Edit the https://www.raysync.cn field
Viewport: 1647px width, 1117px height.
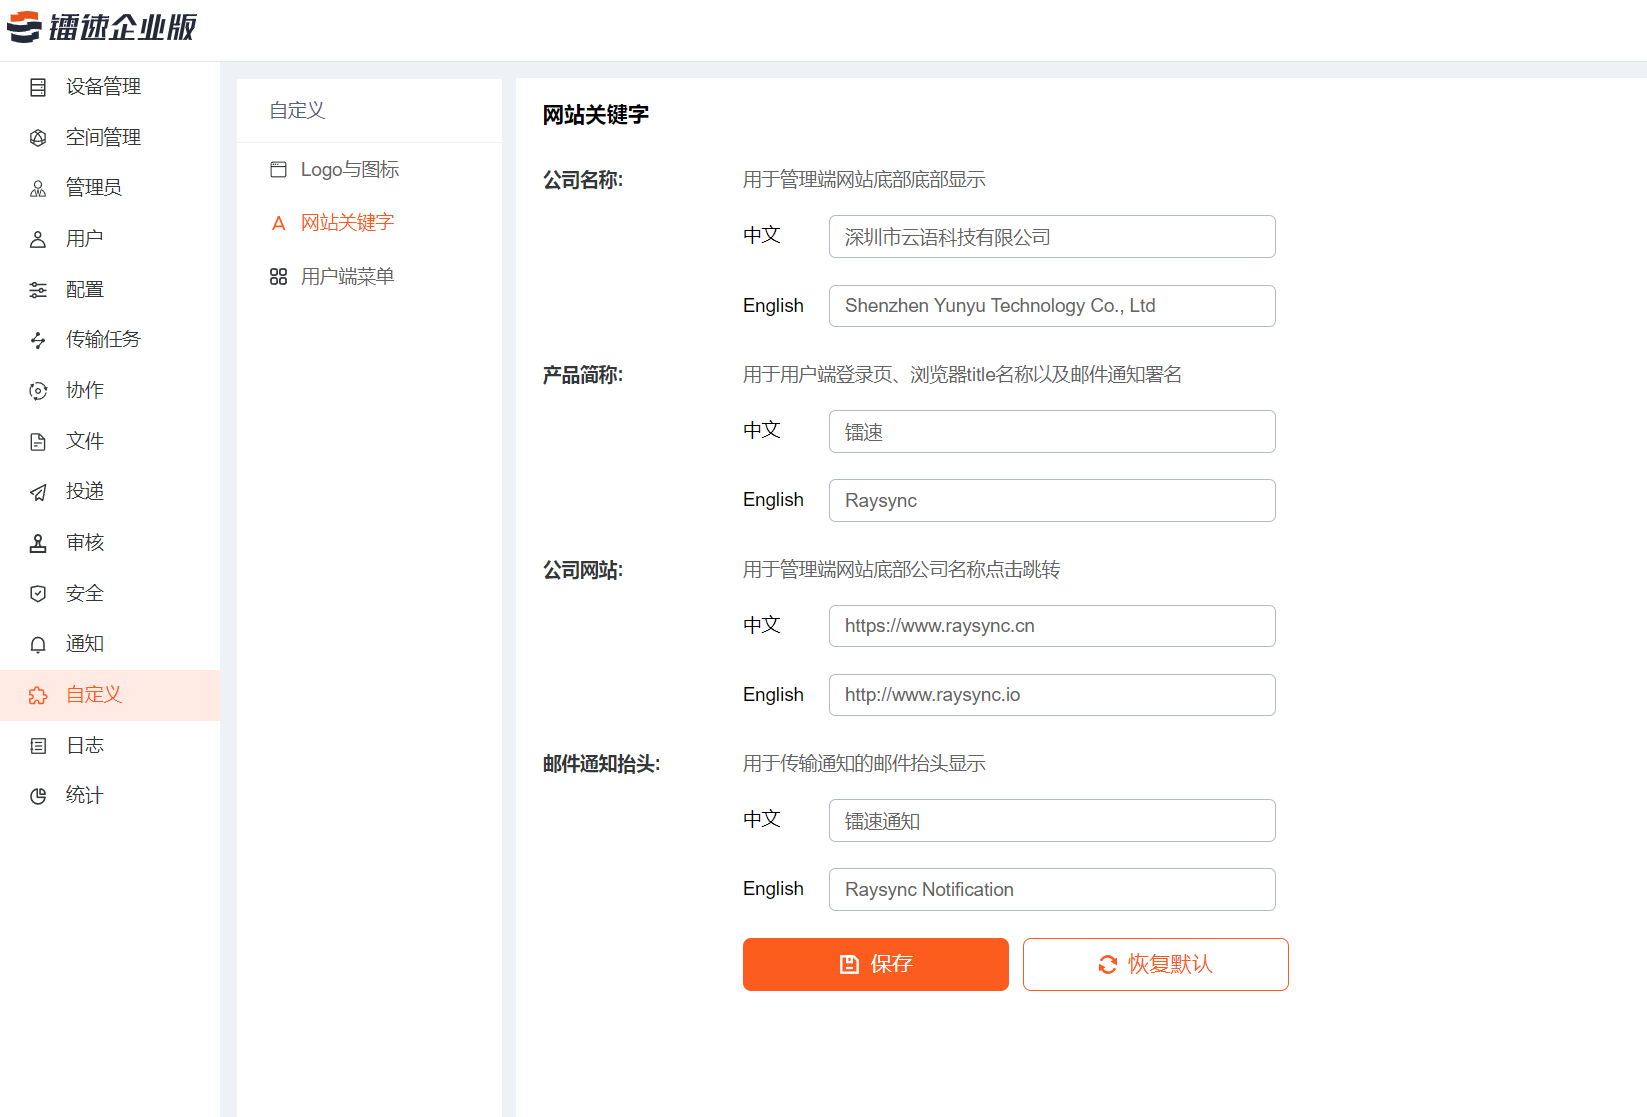click(1052, 626)
